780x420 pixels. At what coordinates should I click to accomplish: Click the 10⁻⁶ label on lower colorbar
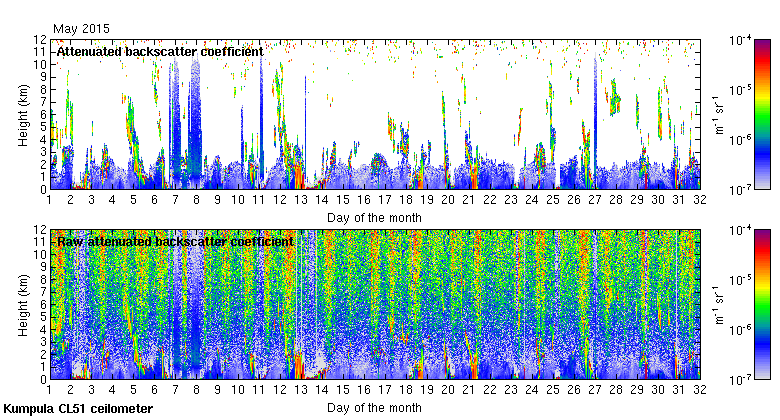click(x=740, y=330)
